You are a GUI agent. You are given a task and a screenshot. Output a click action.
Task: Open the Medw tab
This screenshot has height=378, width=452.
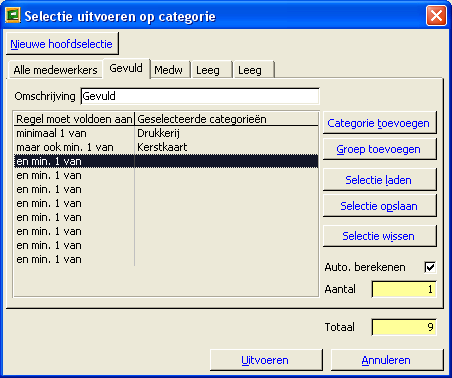pos(170,70)
